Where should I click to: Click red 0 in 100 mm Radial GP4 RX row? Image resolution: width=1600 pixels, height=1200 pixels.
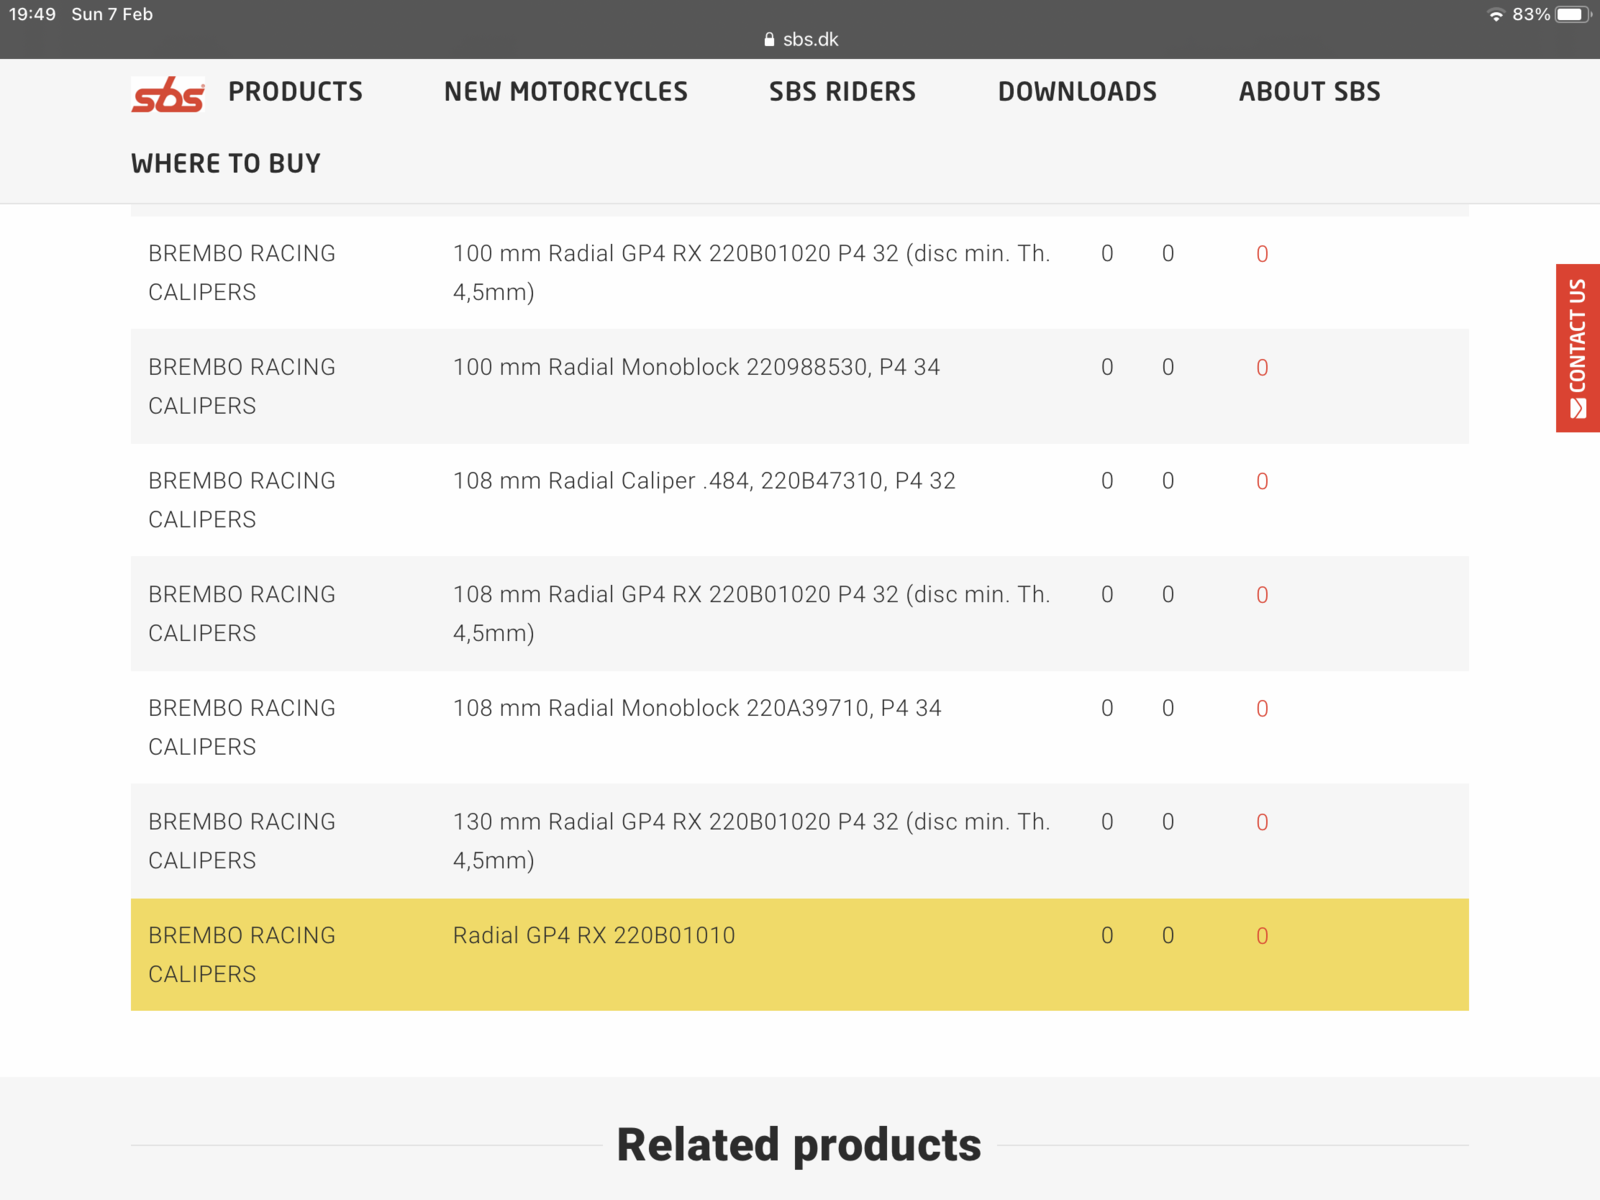1262,254
